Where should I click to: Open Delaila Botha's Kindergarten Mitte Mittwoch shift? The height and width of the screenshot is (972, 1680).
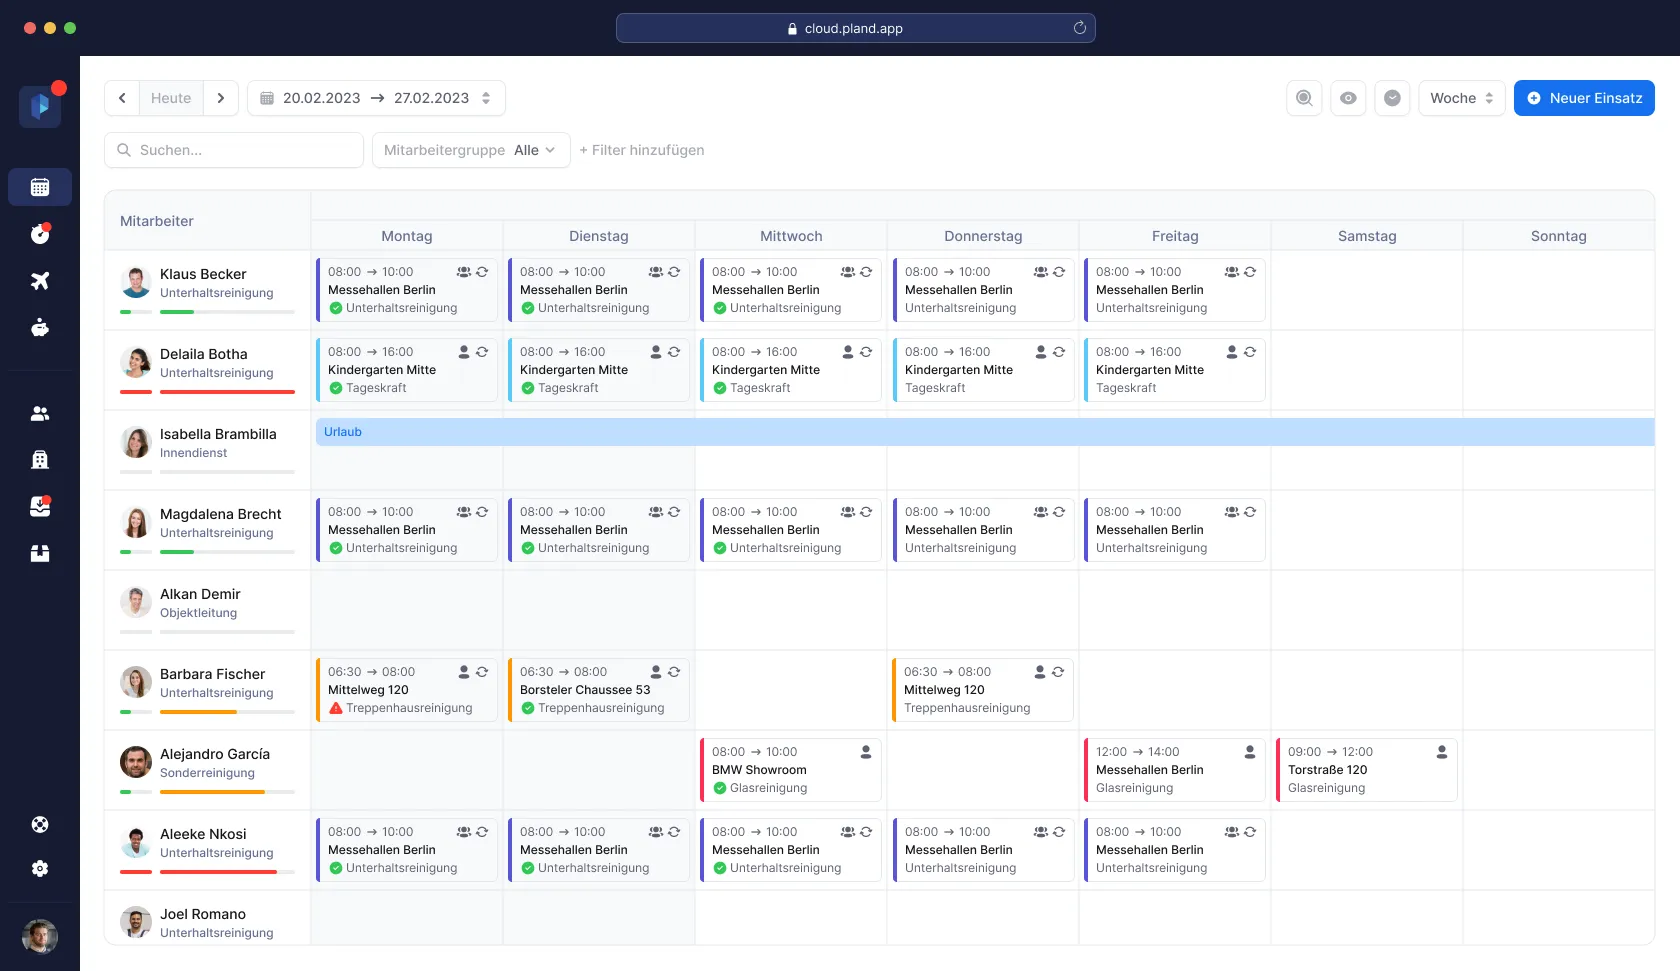point(791,370)
